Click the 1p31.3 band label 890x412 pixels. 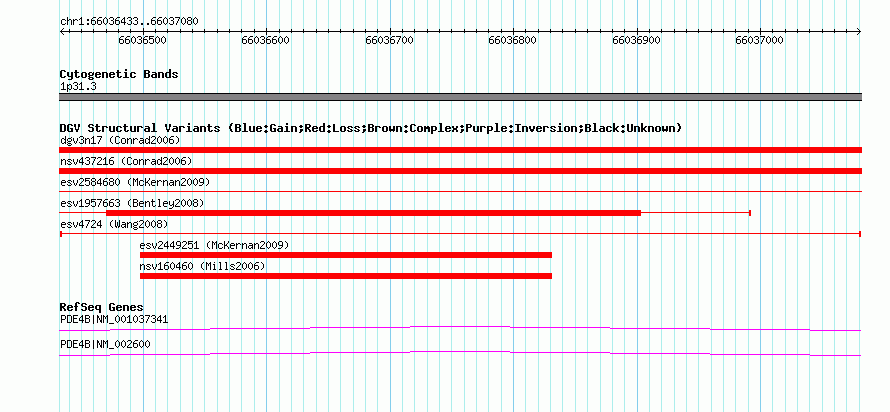pyautogui.click(x=77, y=87)
